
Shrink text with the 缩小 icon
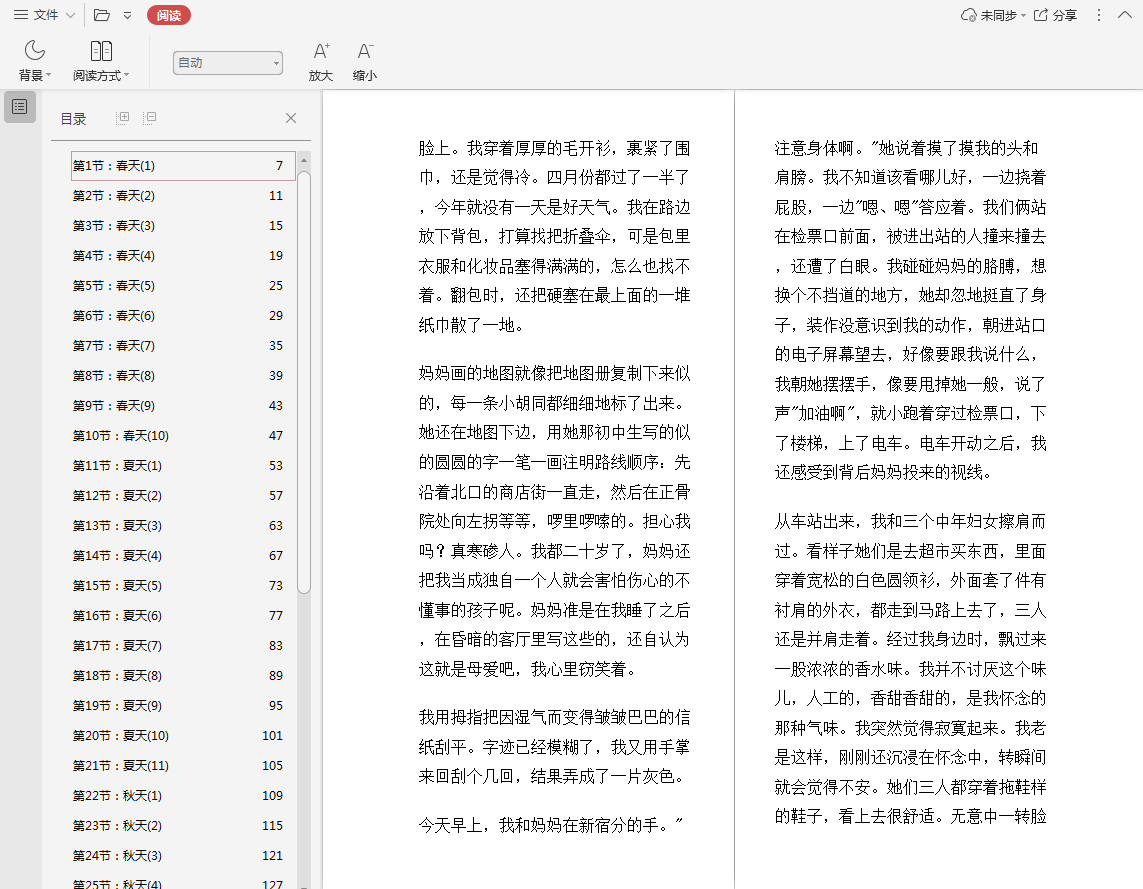click(365, 51)
